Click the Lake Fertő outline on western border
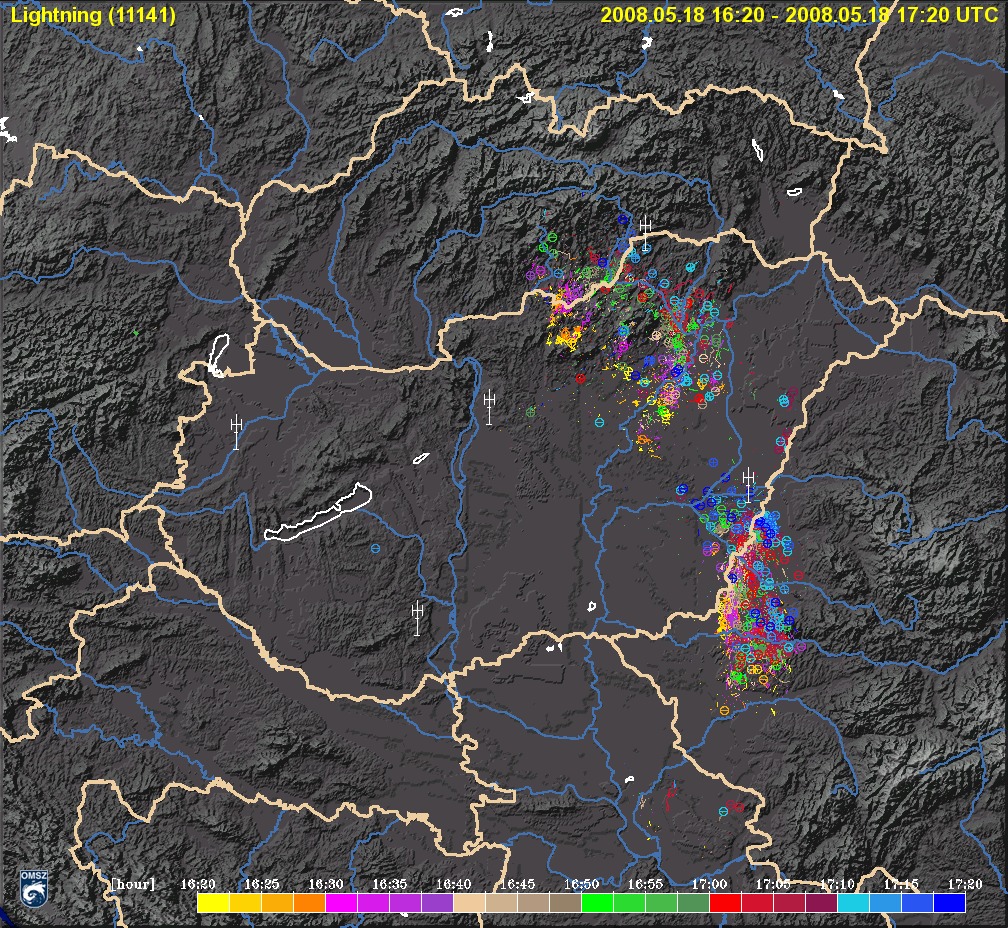Screen dimensions: 1008x928 tap(218, 356)
